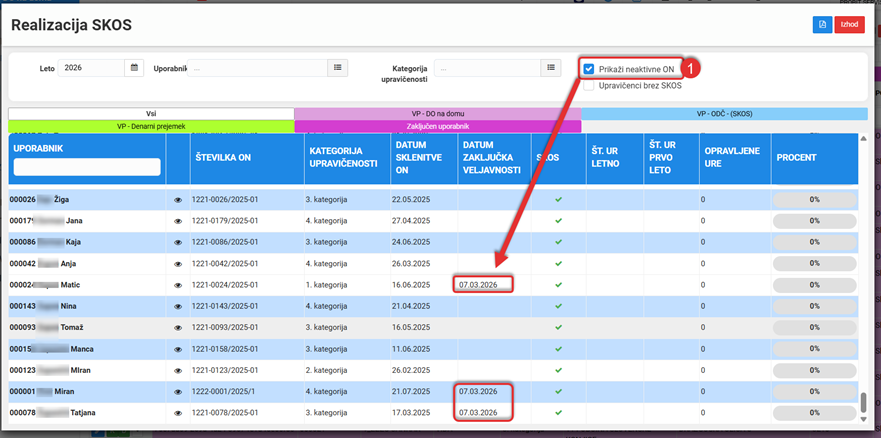Select the Vsi filter tab
The width and height of the screenshot is (881, 438).
coord(151,113)
